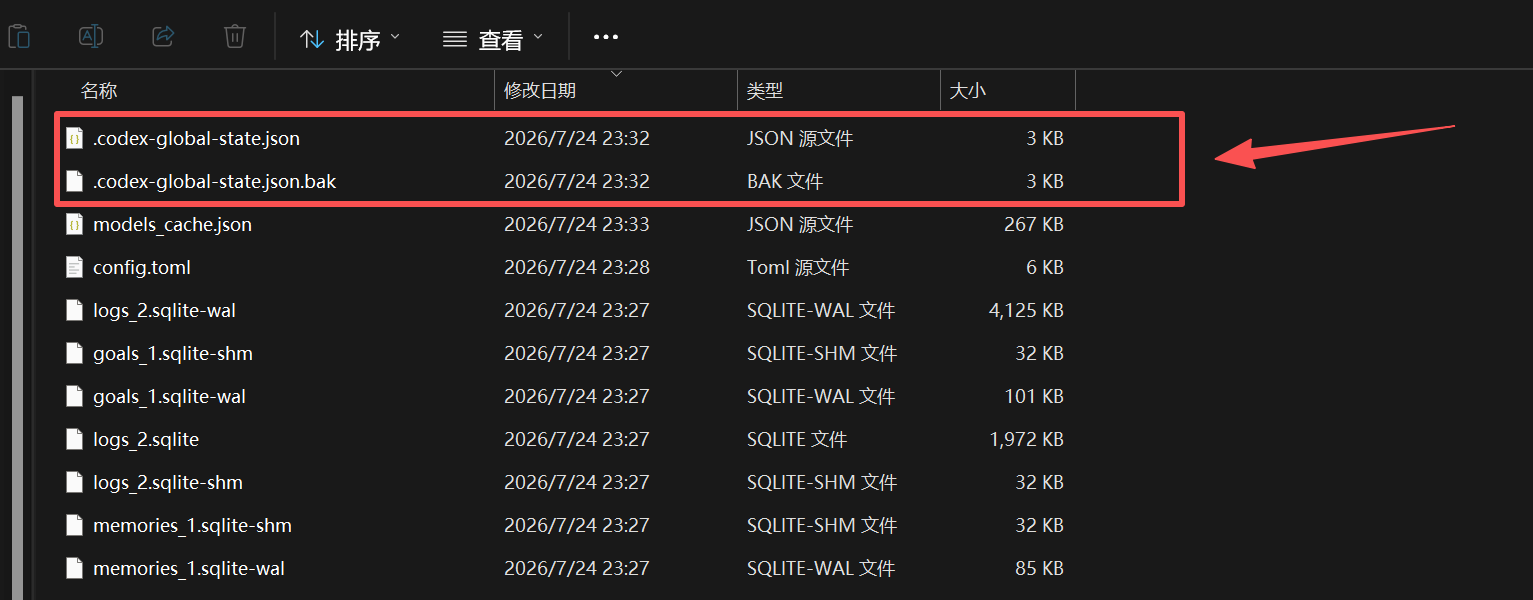
Task: Click the date 2026/7/24 23:28 of config.toml
Action: (x=577, y=267)
